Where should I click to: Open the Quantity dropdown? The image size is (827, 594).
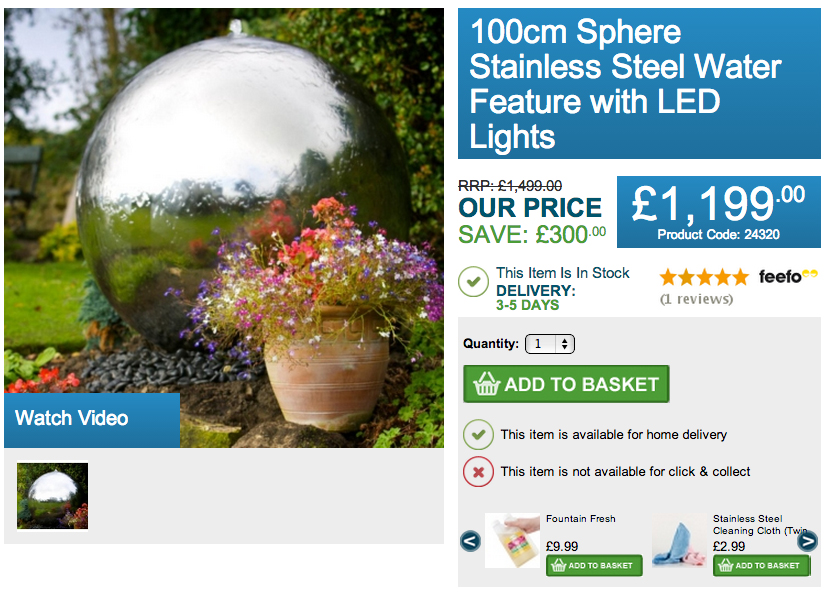tap(550, 344)
